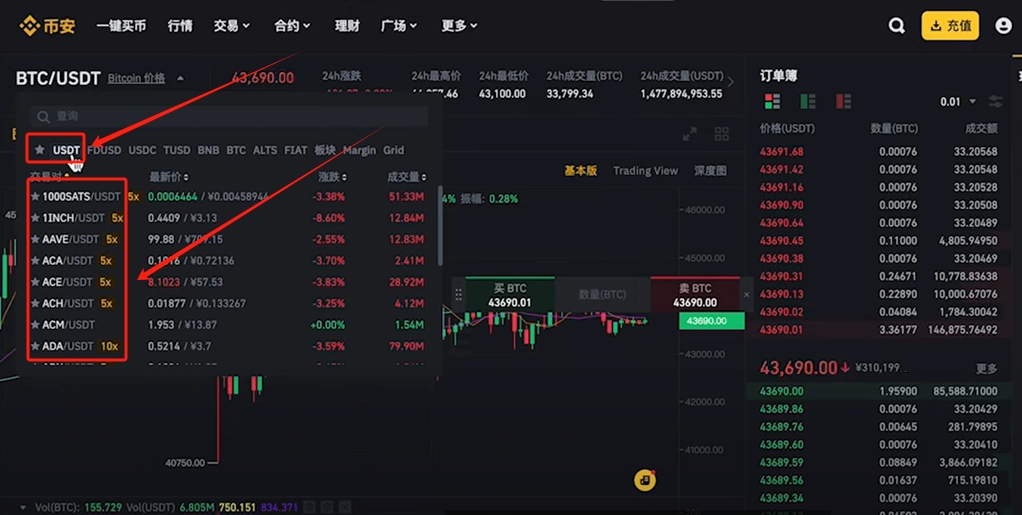Collapse the Vol(BTC) indicator arrow

click(23, 507)
